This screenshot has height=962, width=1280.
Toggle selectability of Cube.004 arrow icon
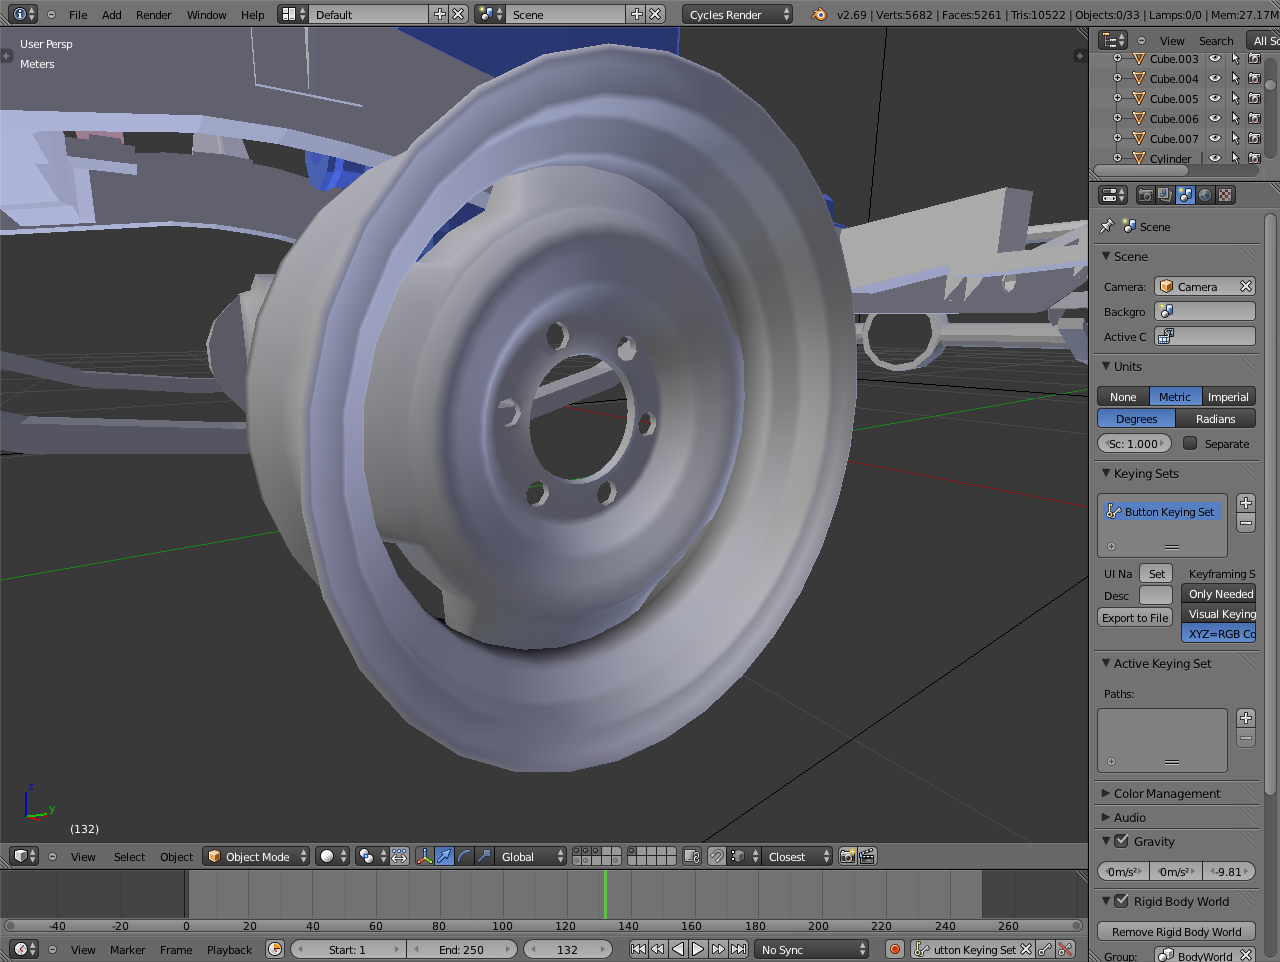click(1235, 78)
